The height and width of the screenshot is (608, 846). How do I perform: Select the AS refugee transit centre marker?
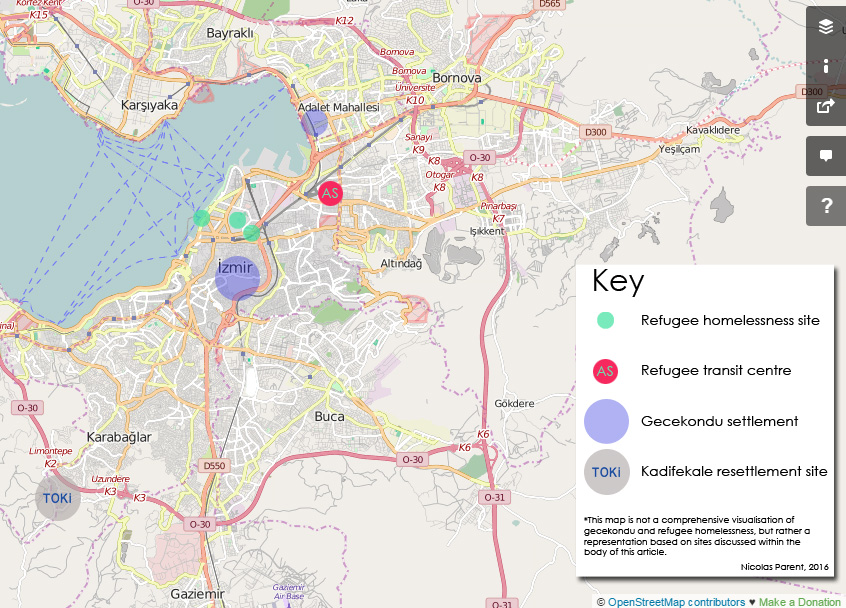[330, 194]
